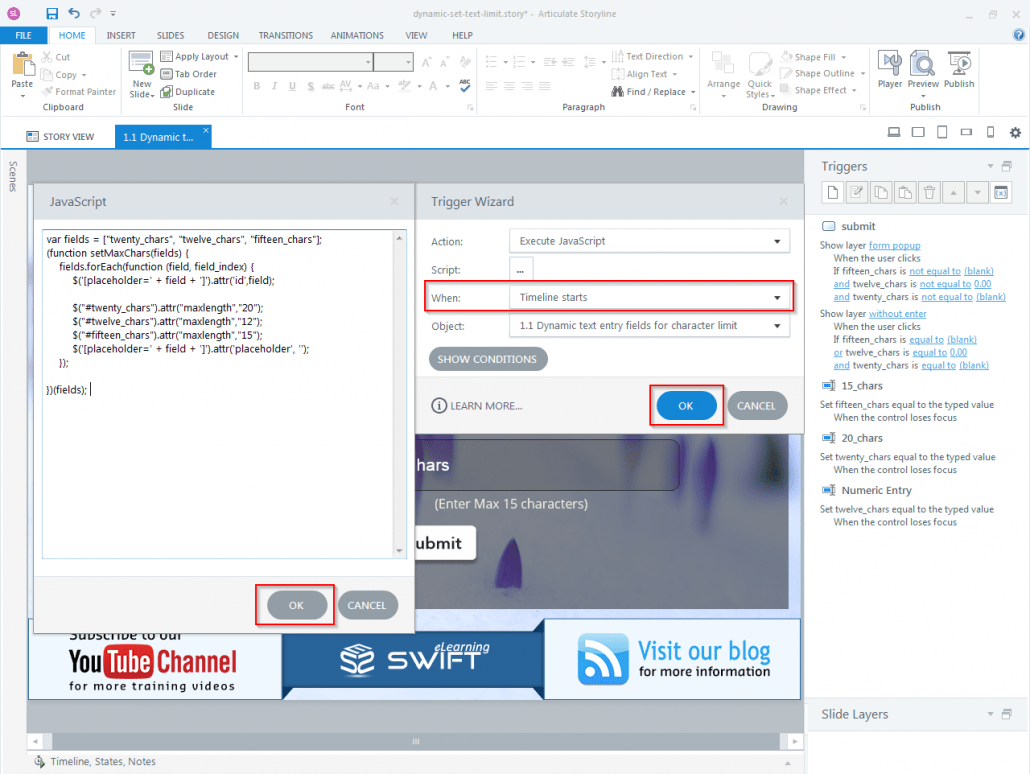The height and width of the screenshot is (774, 1030).
Task: Open the Preview tool
Action: [x=923, y=70]
